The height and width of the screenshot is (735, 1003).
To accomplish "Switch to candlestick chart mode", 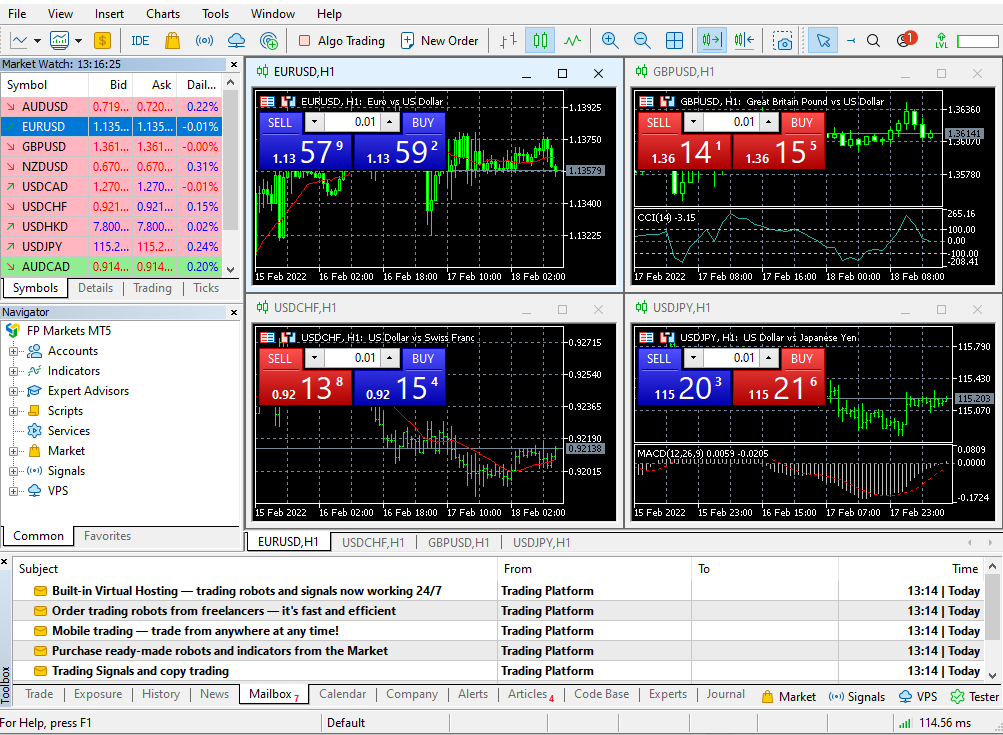I will (540, 41).
